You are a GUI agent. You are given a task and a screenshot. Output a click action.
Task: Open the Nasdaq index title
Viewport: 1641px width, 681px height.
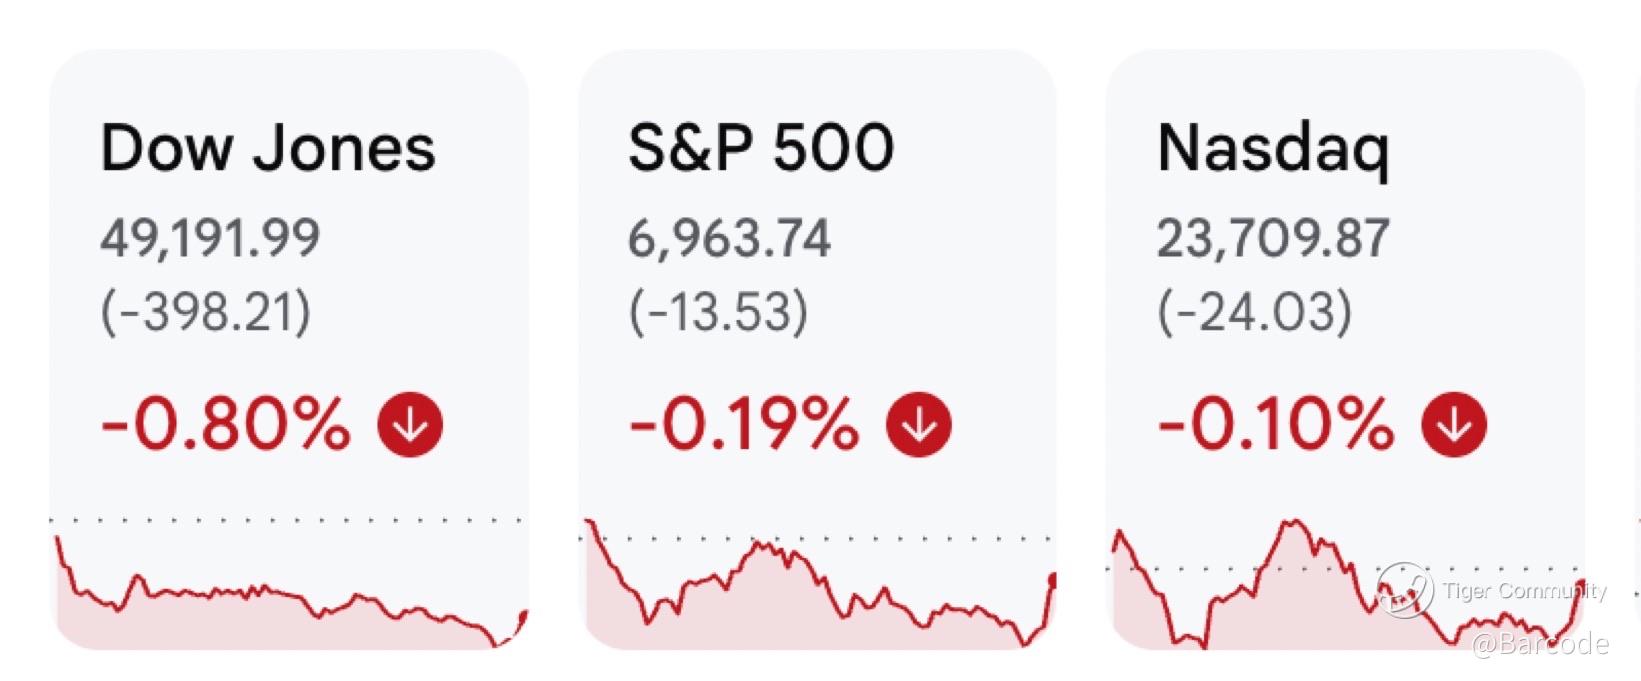[1273, 150]
